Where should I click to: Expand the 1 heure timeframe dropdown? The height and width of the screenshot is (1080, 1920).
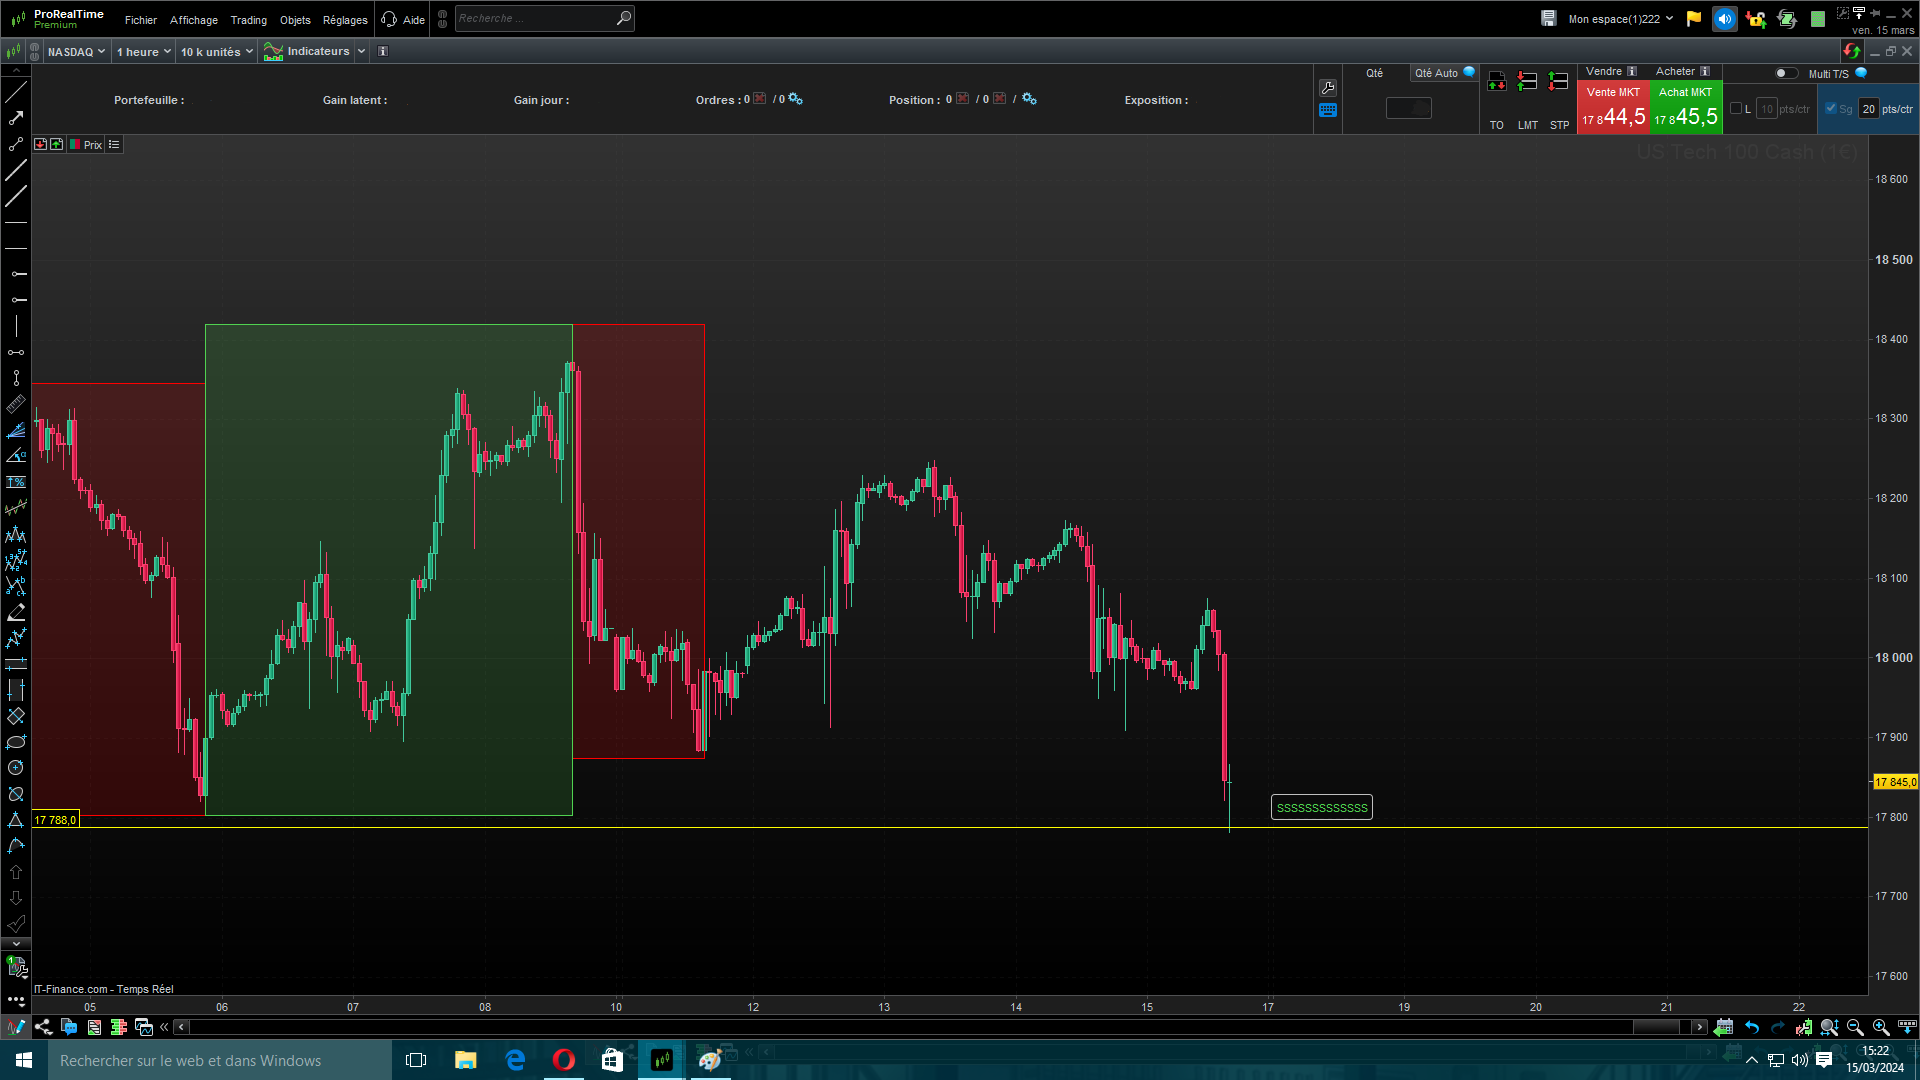(143, 52)
